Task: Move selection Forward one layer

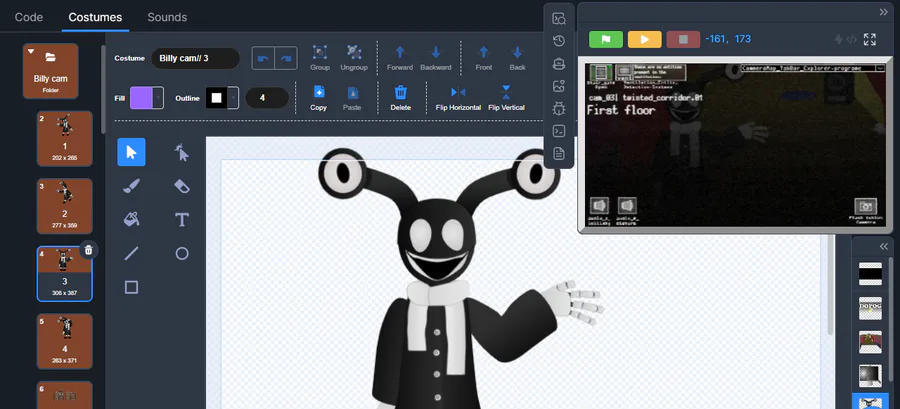Action: (x=400, y=58)
